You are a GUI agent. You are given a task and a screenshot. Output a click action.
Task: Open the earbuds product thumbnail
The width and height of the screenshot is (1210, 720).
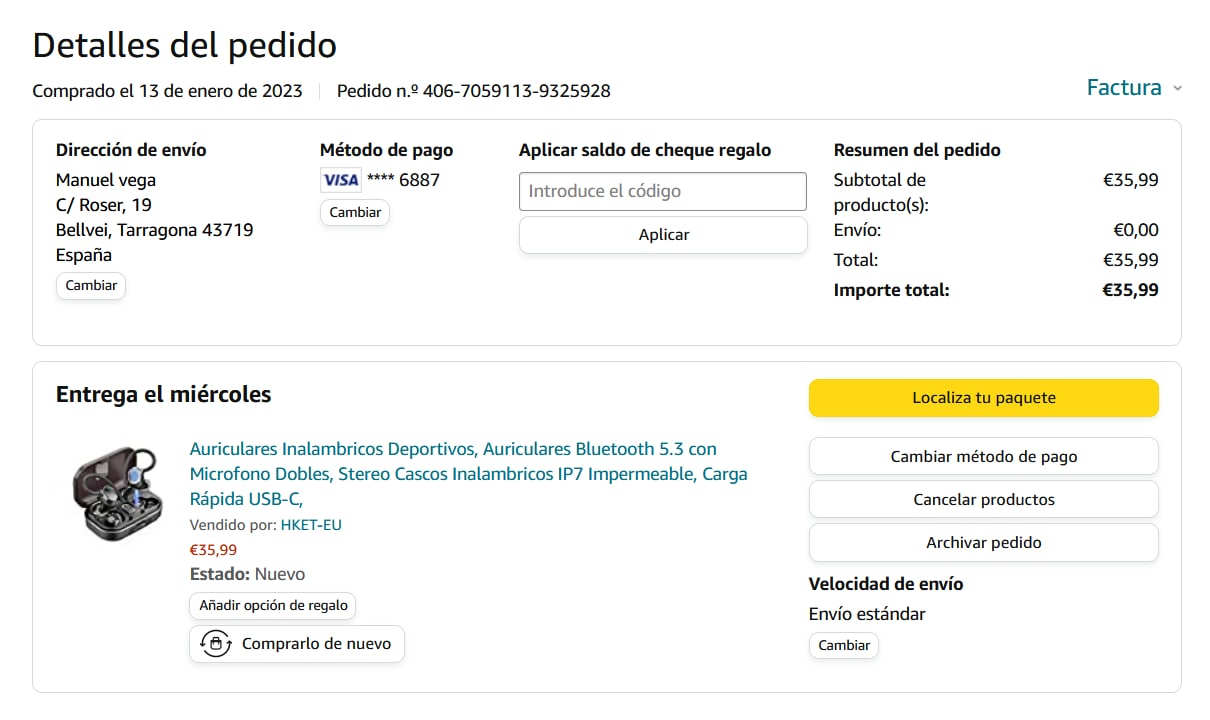click(118, 494)
